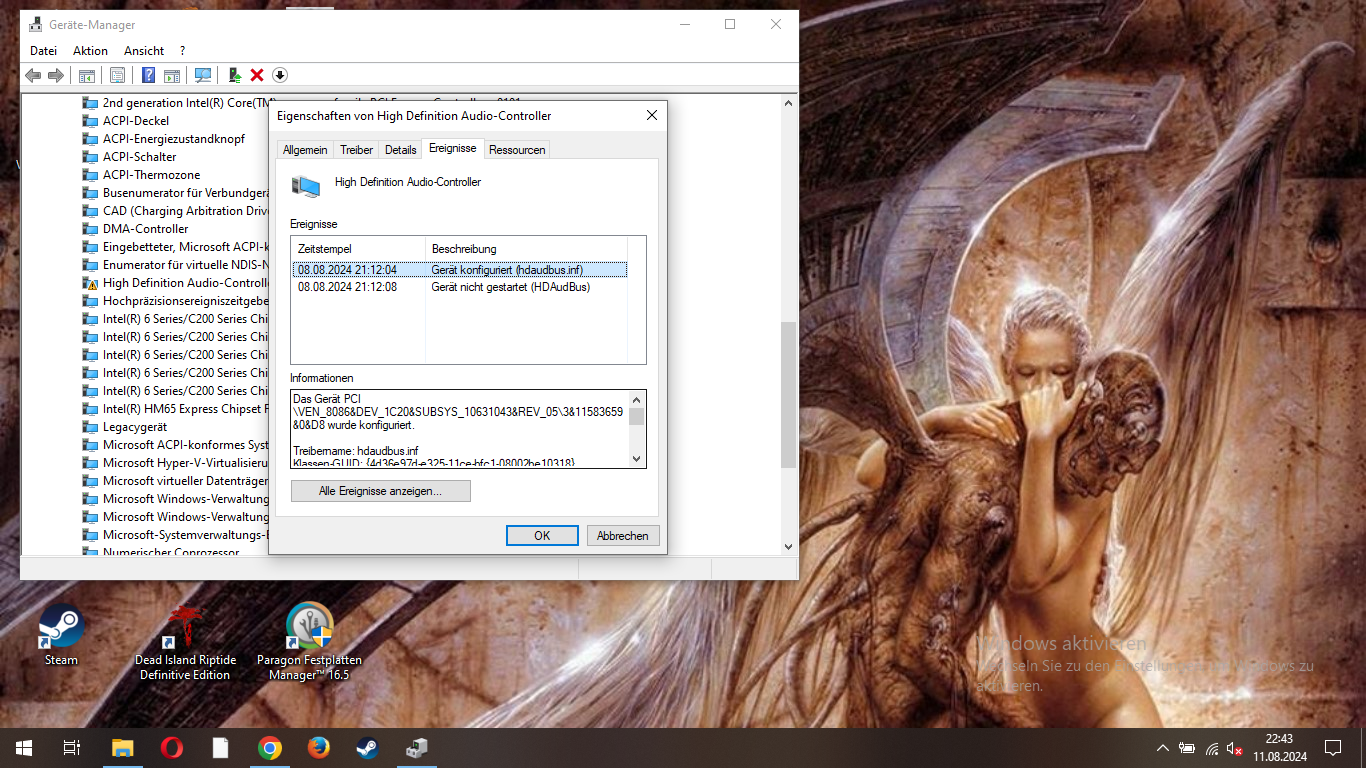Select the ACPI-Energiezustandknopf entry

pyautogui.click(x=174, y=139)
